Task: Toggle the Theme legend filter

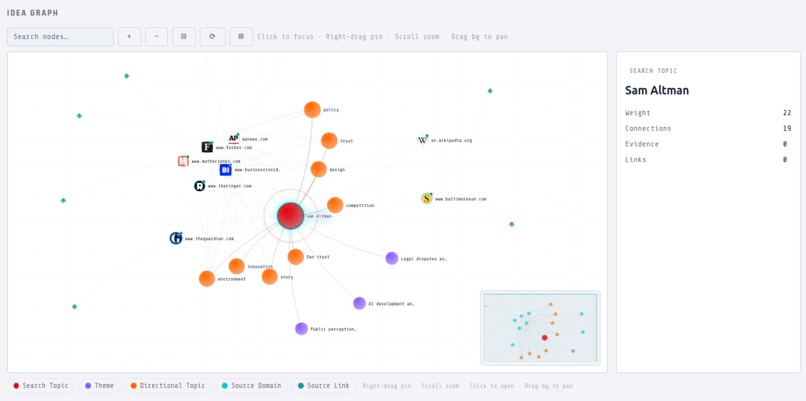Action: click(x=99, y=386)
